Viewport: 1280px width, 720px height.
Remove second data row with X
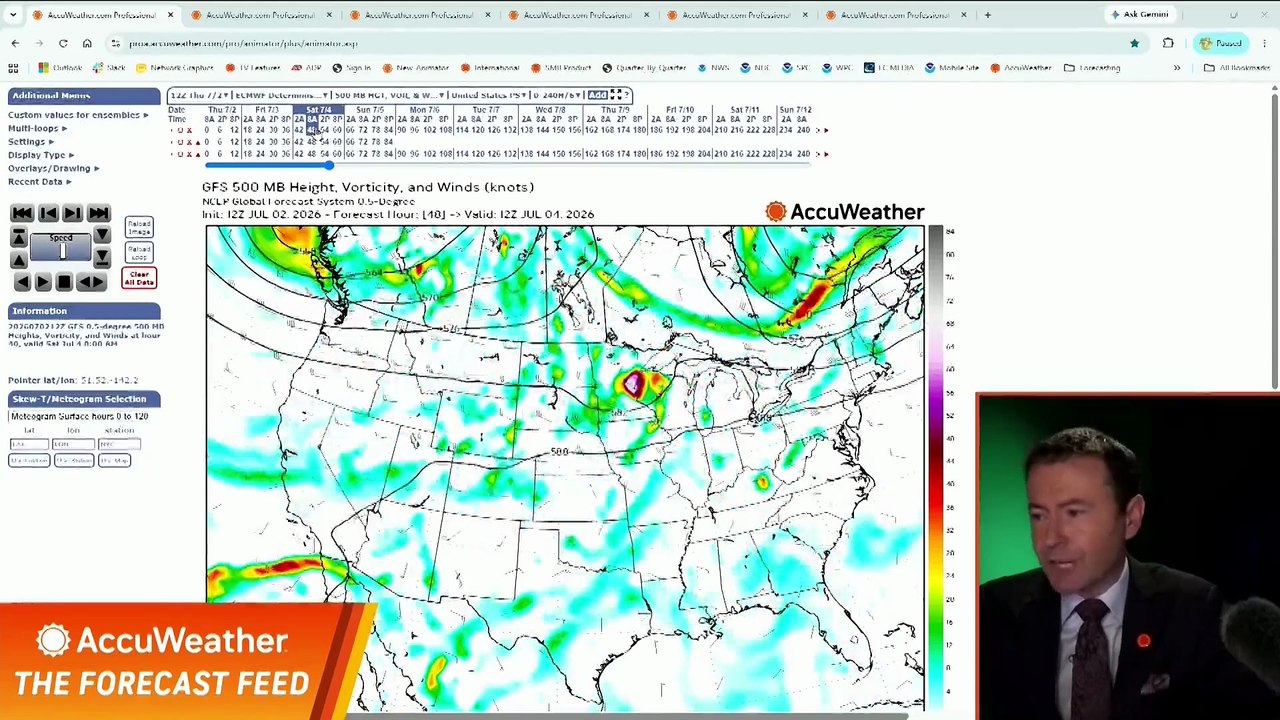point(189,142)
